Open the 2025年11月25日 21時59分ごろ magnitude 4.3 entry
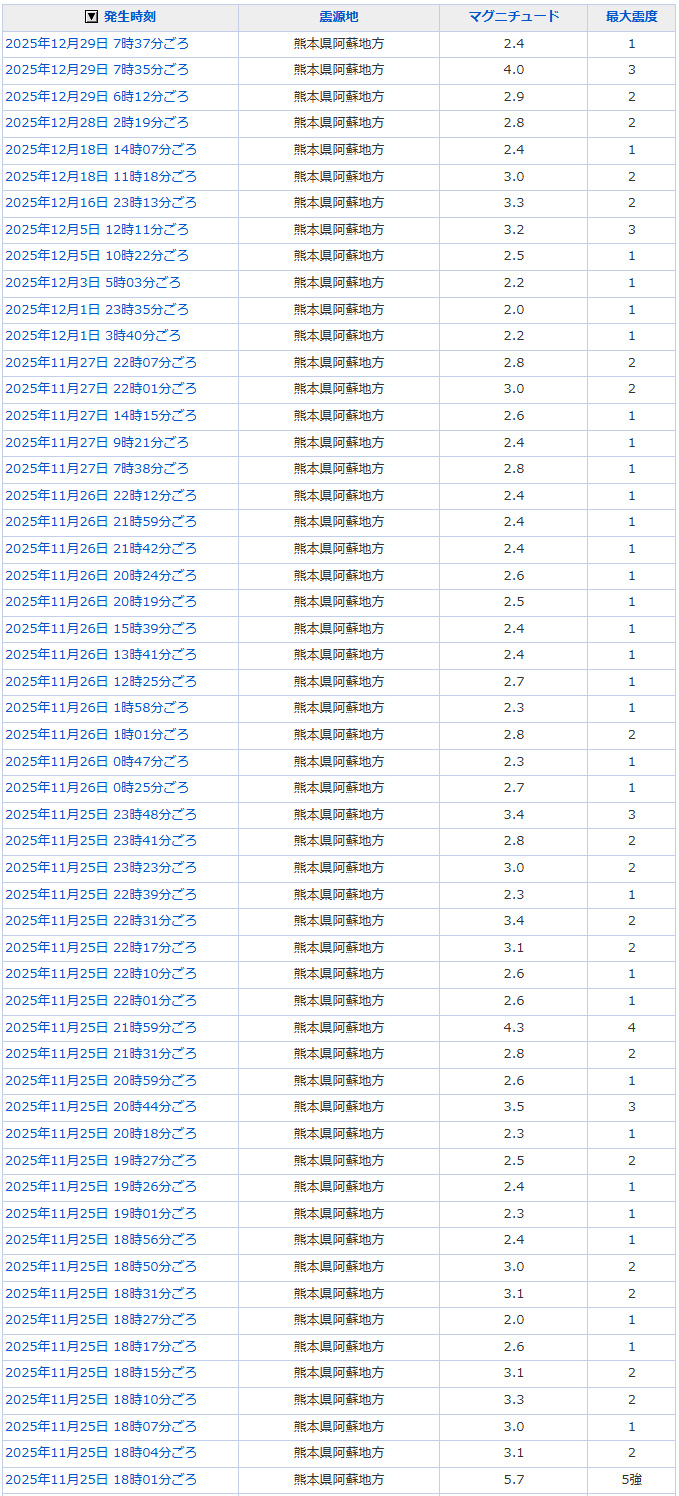This screenshot has width=679, height=1496. pos(100,1027)
